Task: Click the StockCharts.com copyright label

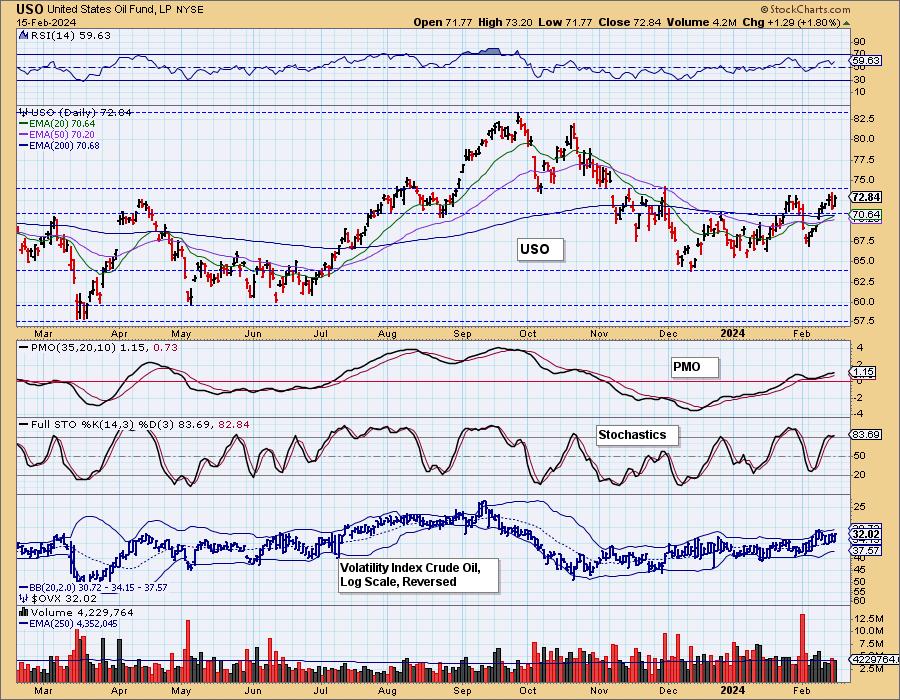Action: point(805,9)
